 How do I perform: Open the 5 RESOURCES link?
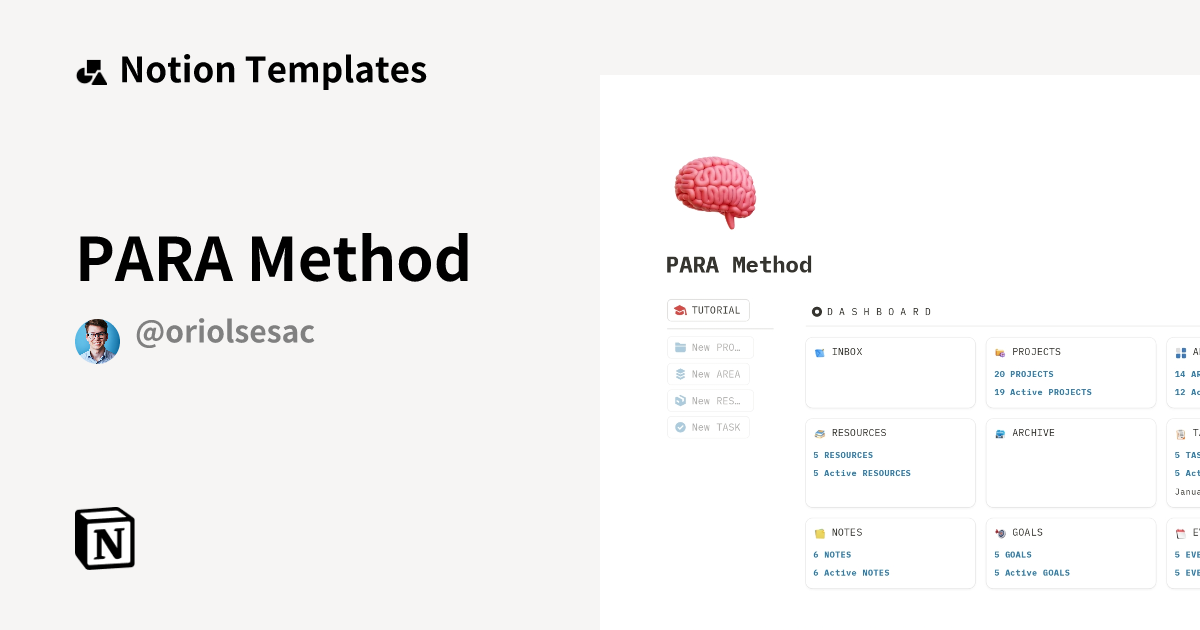(x=843, y=455)
